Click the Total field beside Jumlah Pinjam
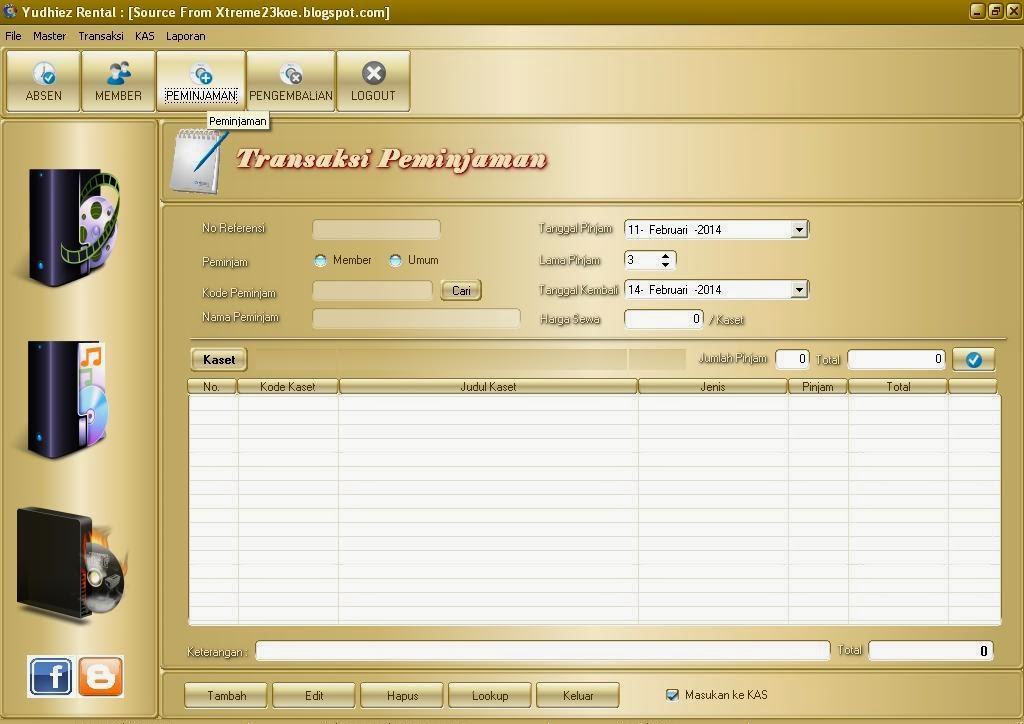 896,359
